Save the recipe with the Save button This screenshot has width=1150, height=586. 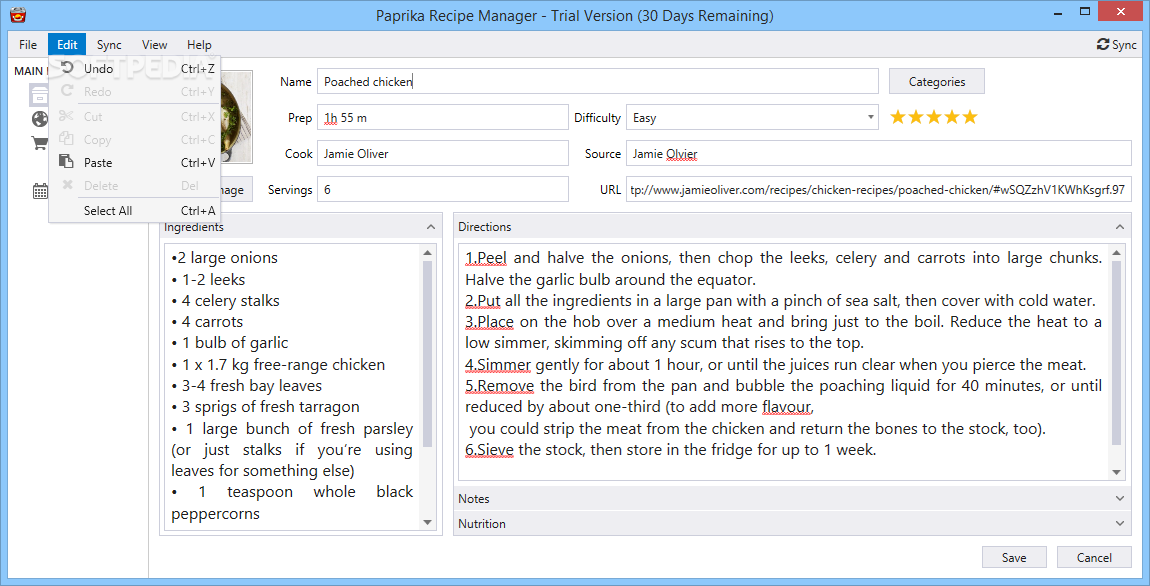(1014, 557)
